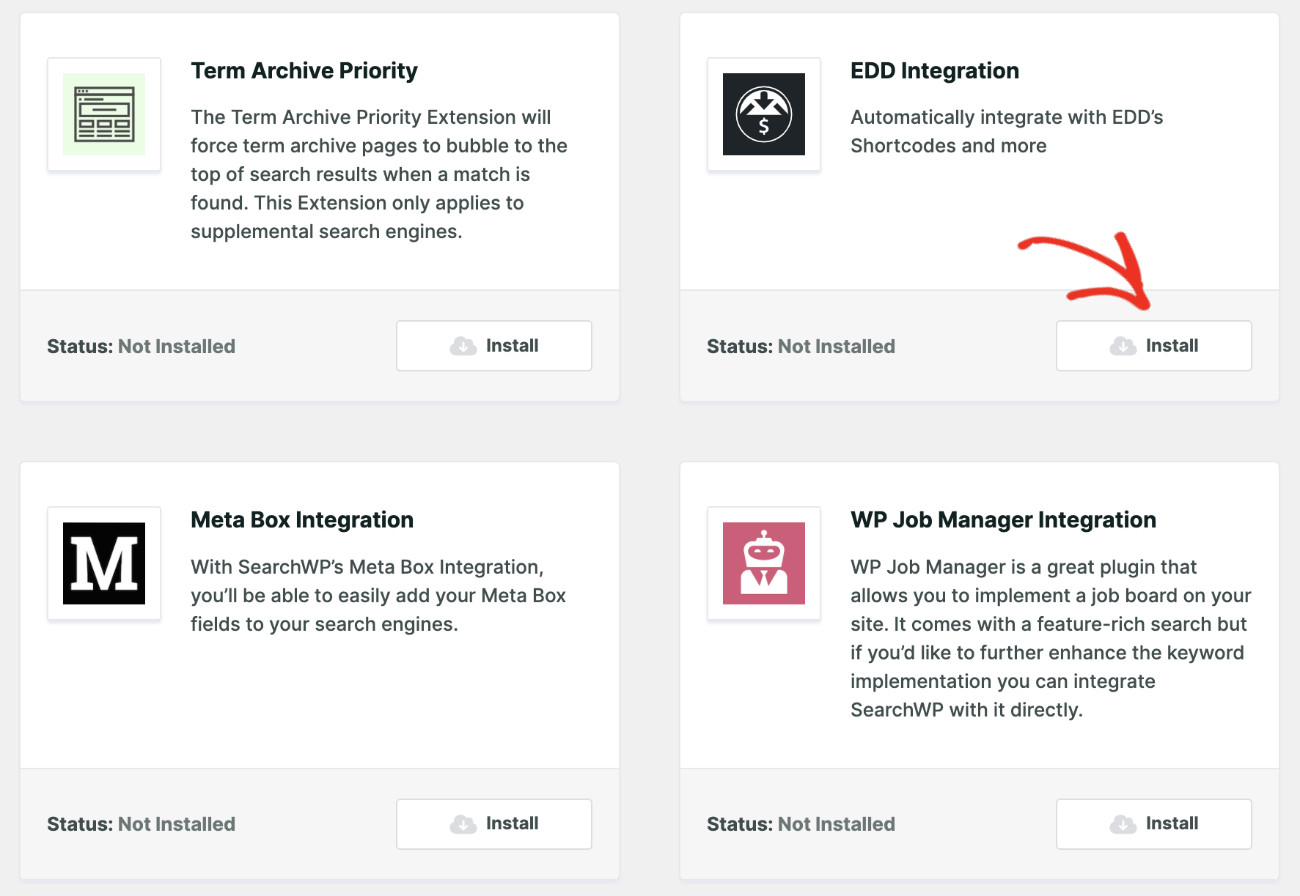
Task: Open the Term Archive Priority title link
Action: point(304,71)
